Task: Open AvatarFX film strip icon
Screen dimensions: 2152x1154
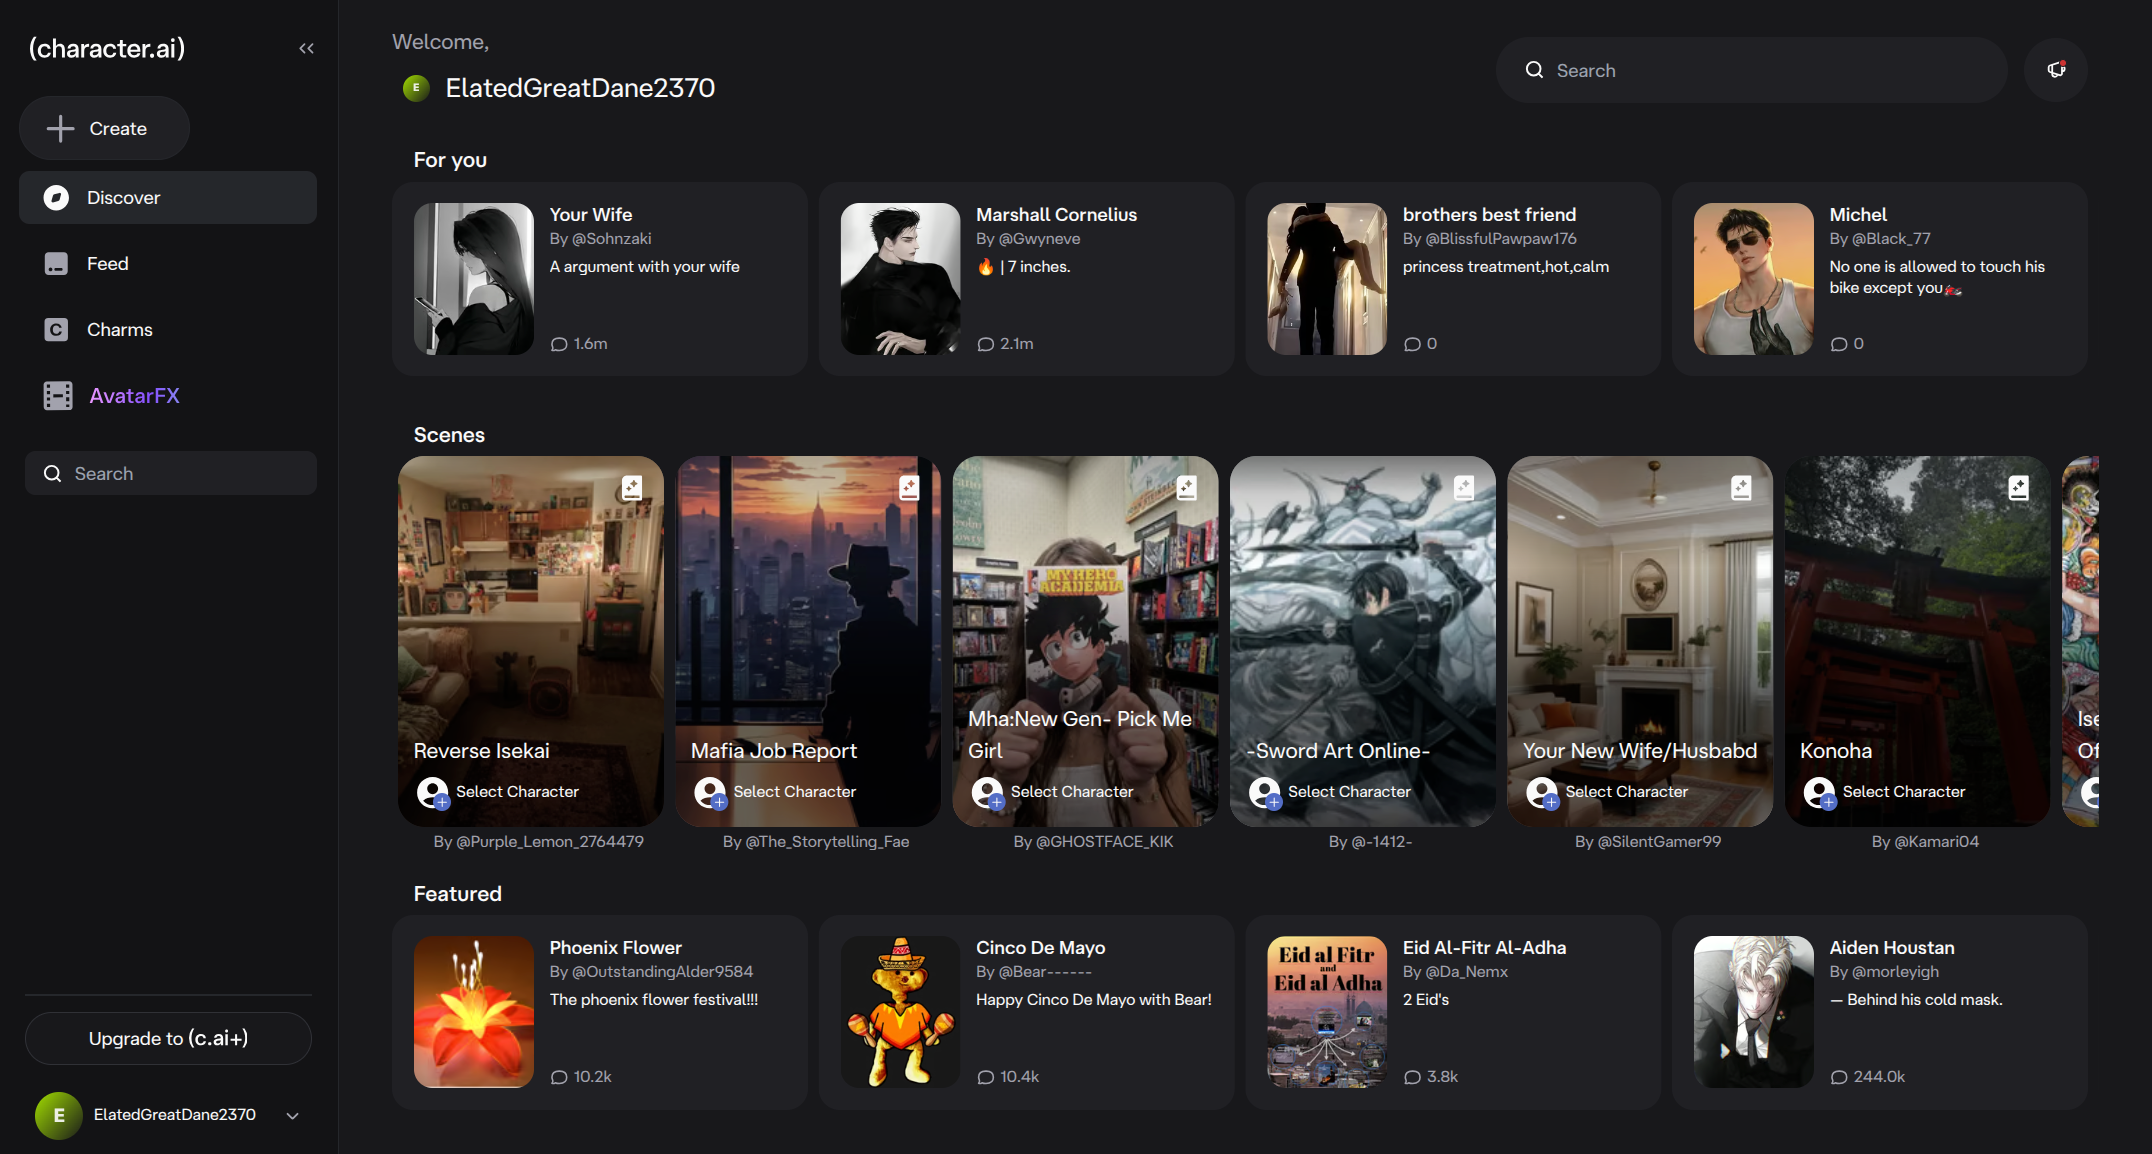Action: pyautogui.click(x=58, y=395)
